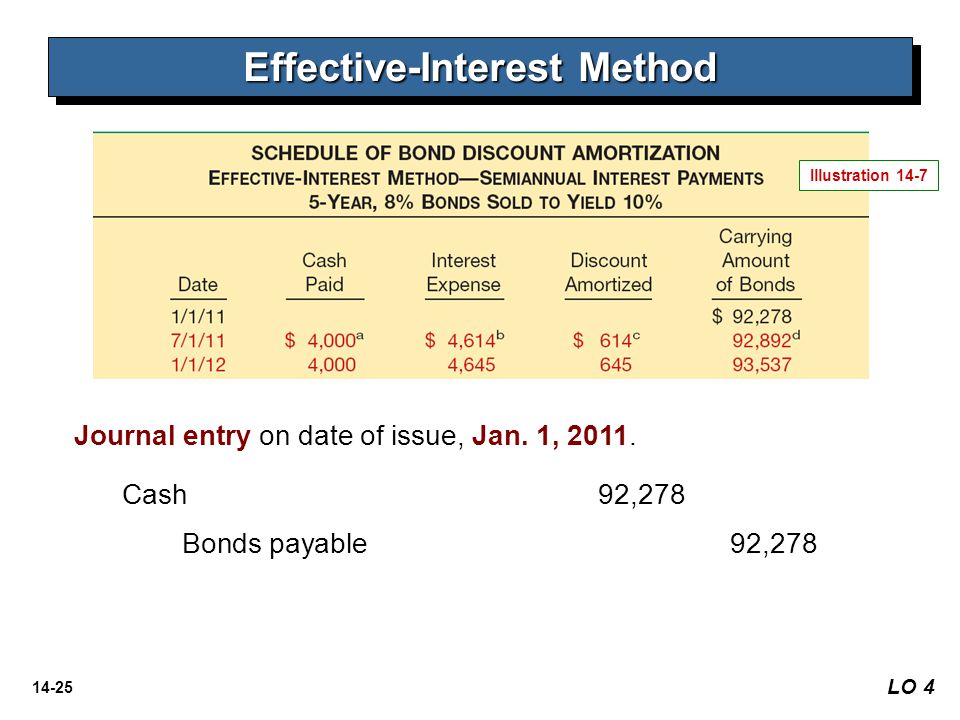Select the Date column header
The height and width of the screenshot is (720, 960).
[198, 285]
